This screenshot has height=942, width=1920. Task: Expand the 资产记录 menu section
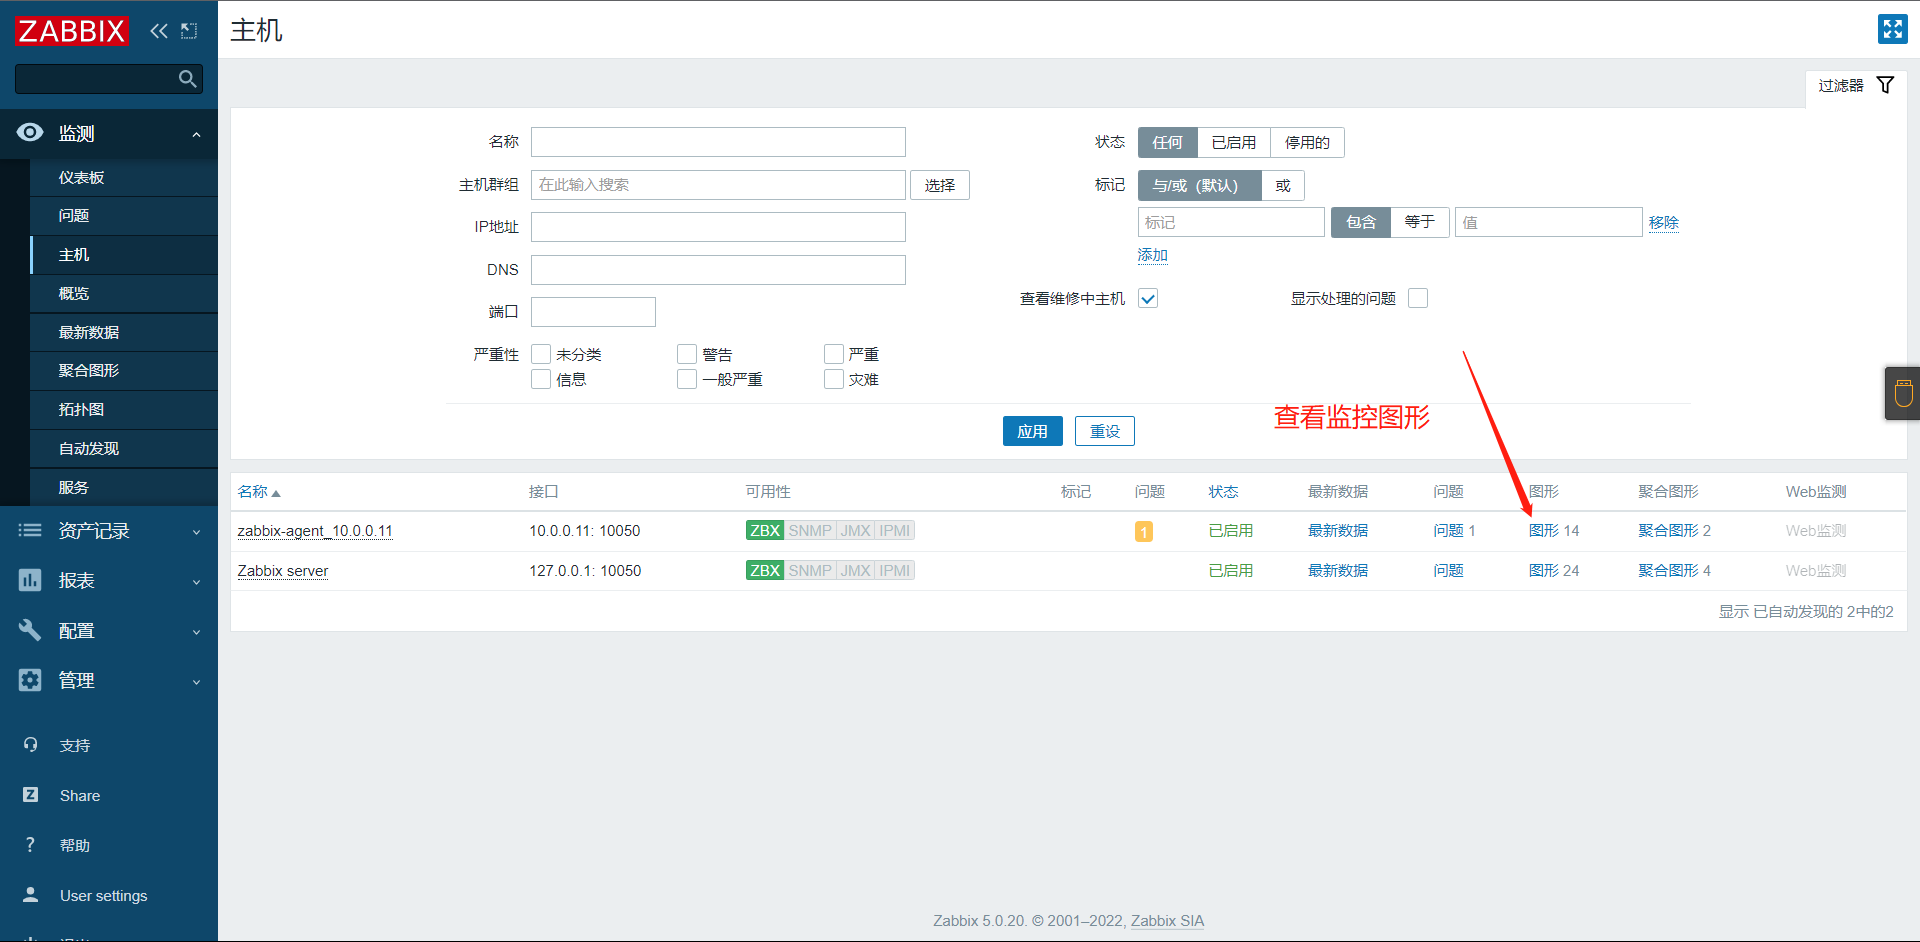coord(196,532)
